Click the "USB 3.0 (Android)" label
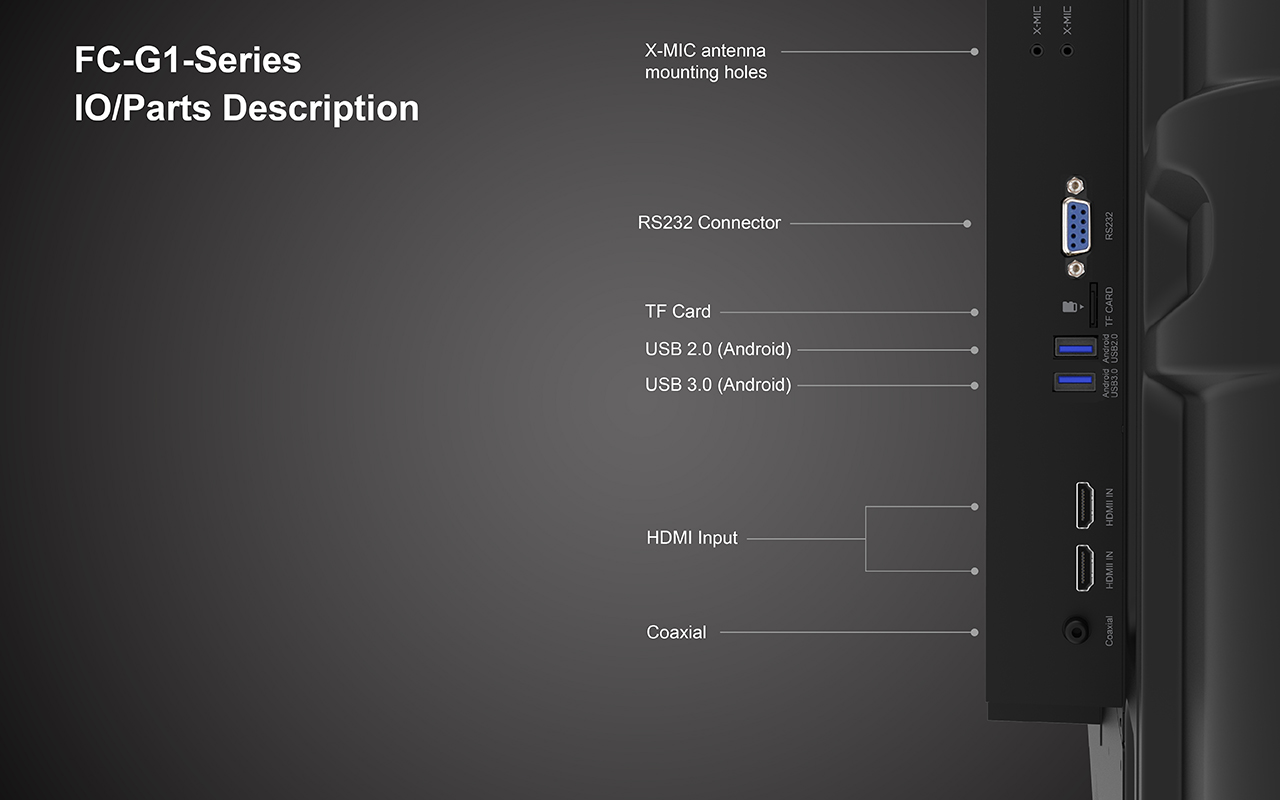Viewport: 1280px width, 800px height. pos(718,385)
